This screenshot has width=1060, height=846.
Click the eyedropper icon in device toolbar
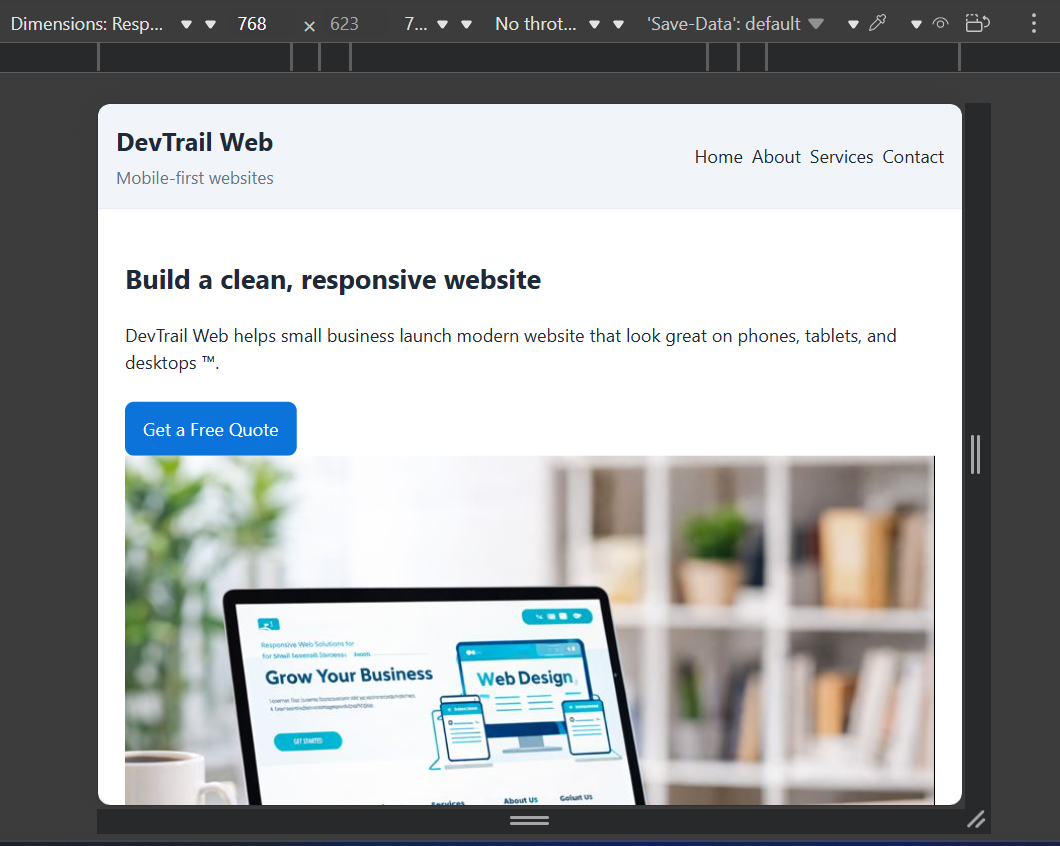click(877, 24)
